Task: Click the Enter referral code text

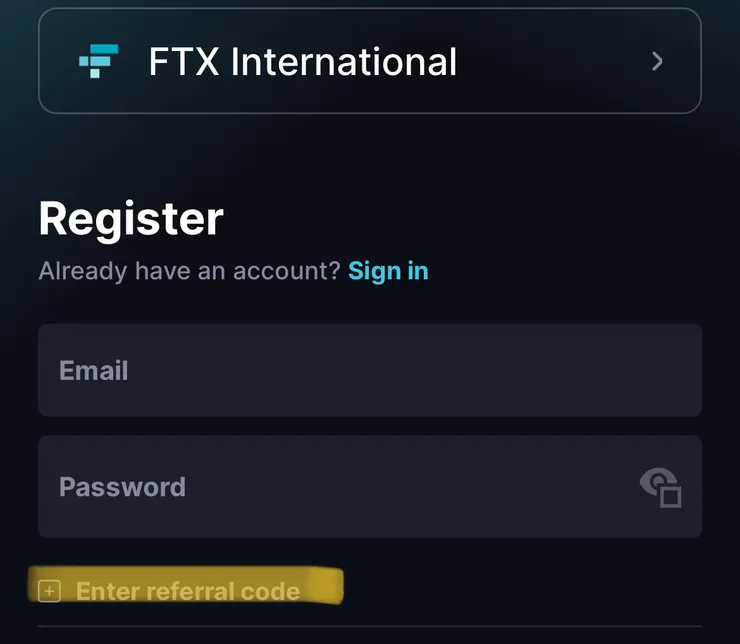Action: point(188,591)
